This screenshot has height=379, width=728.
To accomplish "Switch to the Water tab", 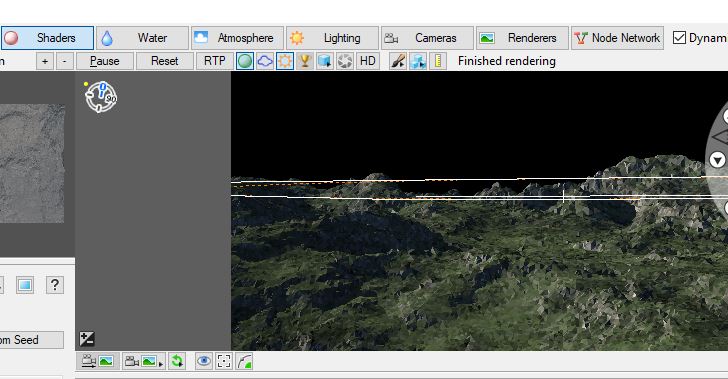I will click(142, 38).
